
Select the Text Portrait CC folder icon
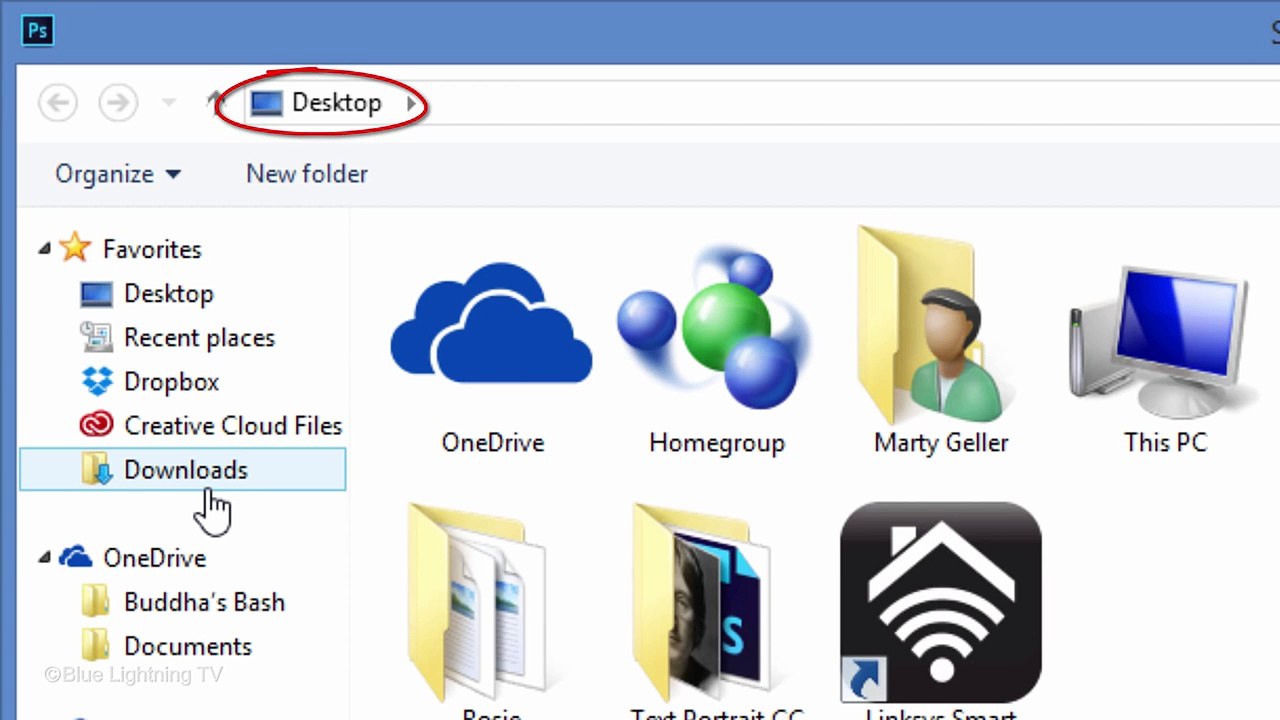click(x=706, y=600)
